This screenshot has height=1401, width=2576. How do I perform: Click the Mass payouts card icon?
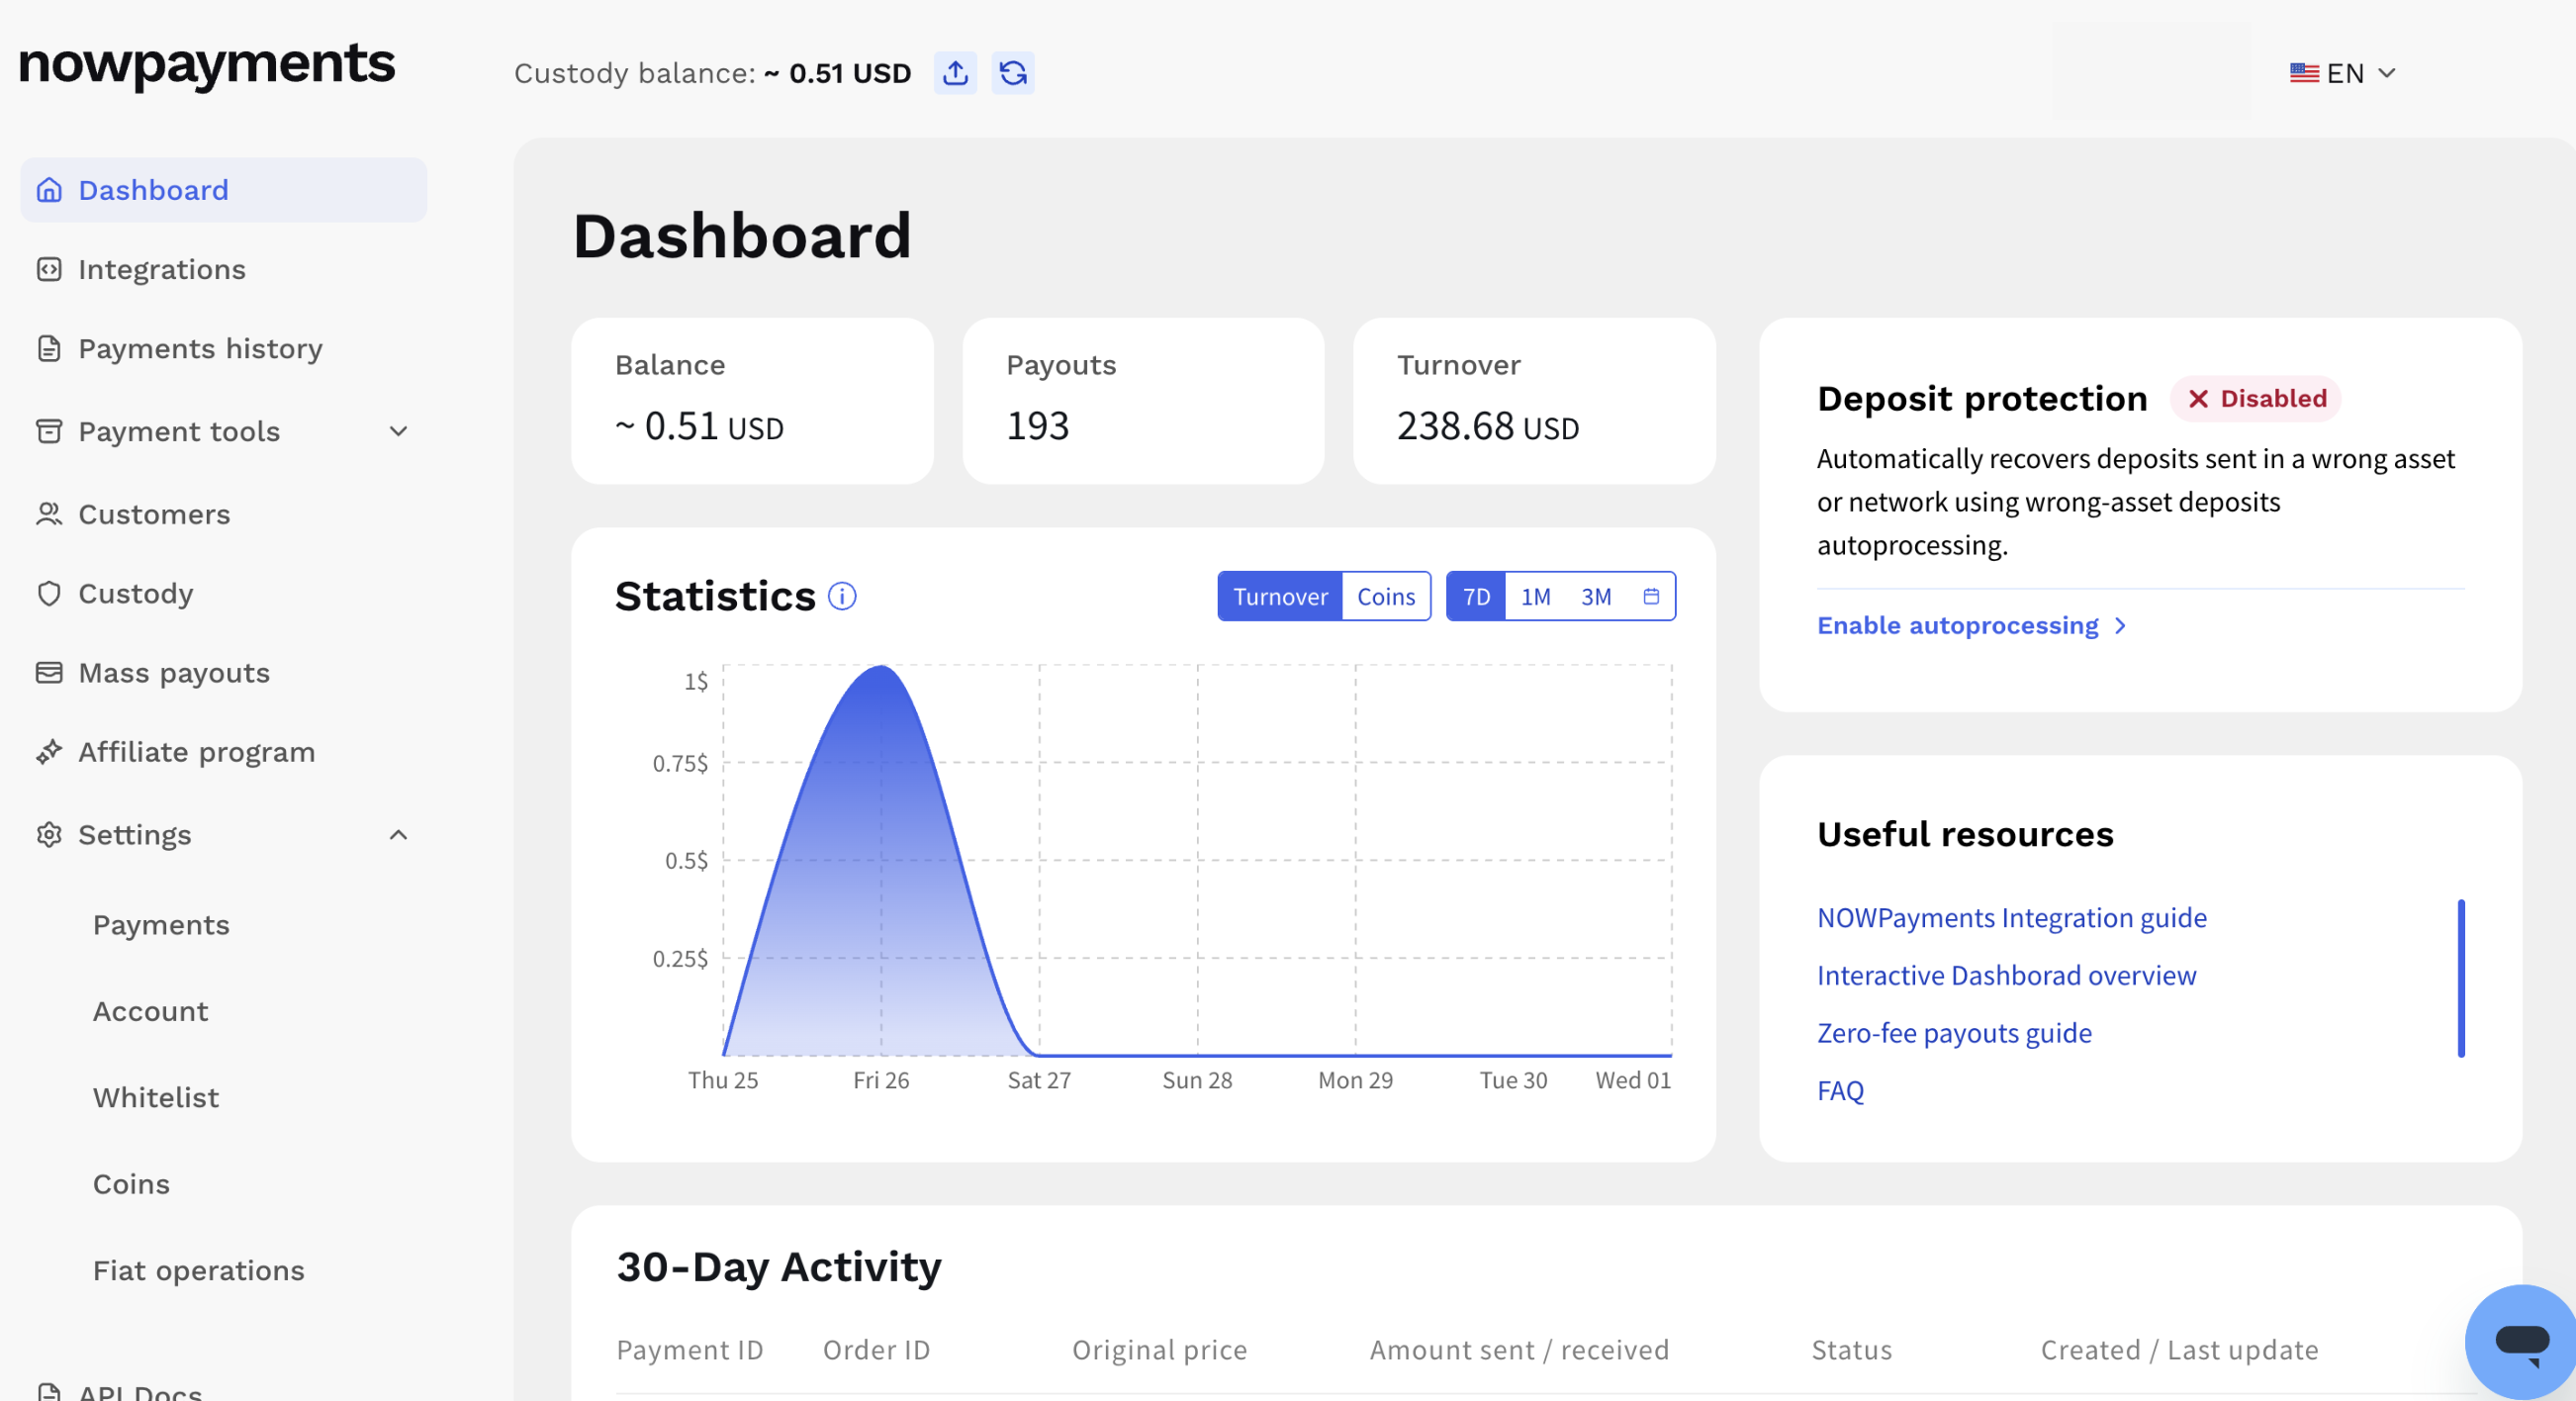49,673
